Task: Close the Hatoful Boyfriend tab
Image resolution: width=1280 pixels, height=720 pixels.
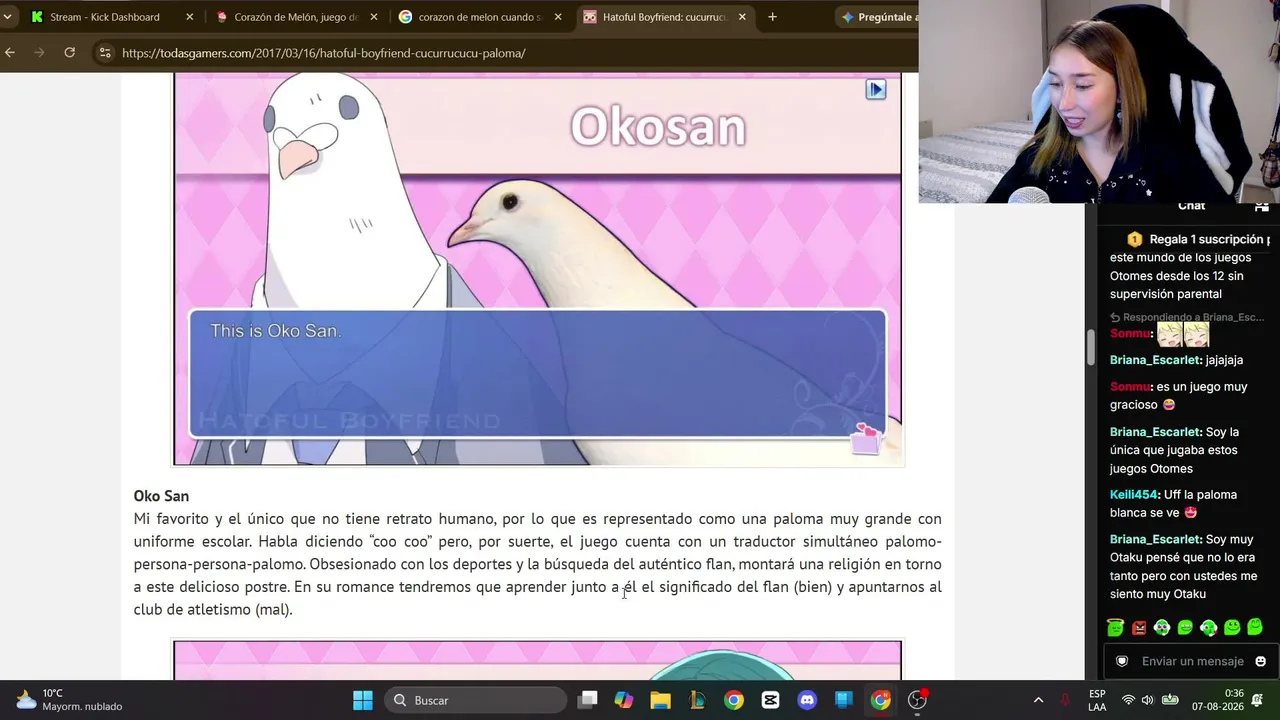Action: (742, 17)
